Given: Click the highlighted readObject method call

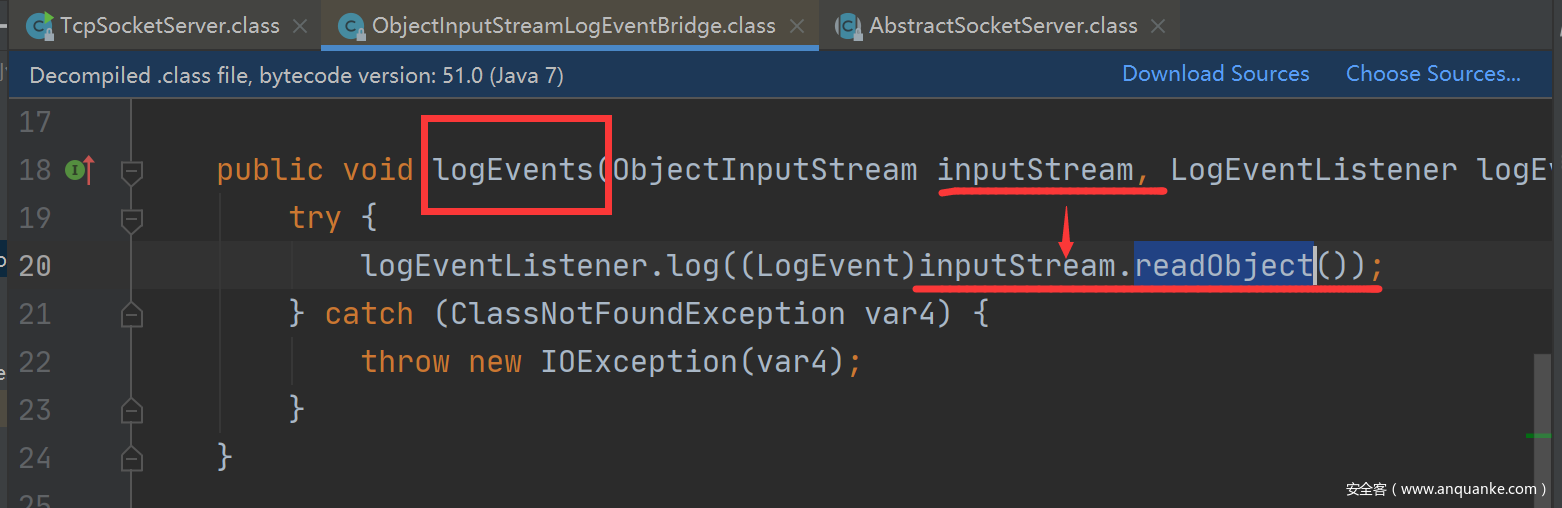Looking at the screenshot, I should 1222,265.
